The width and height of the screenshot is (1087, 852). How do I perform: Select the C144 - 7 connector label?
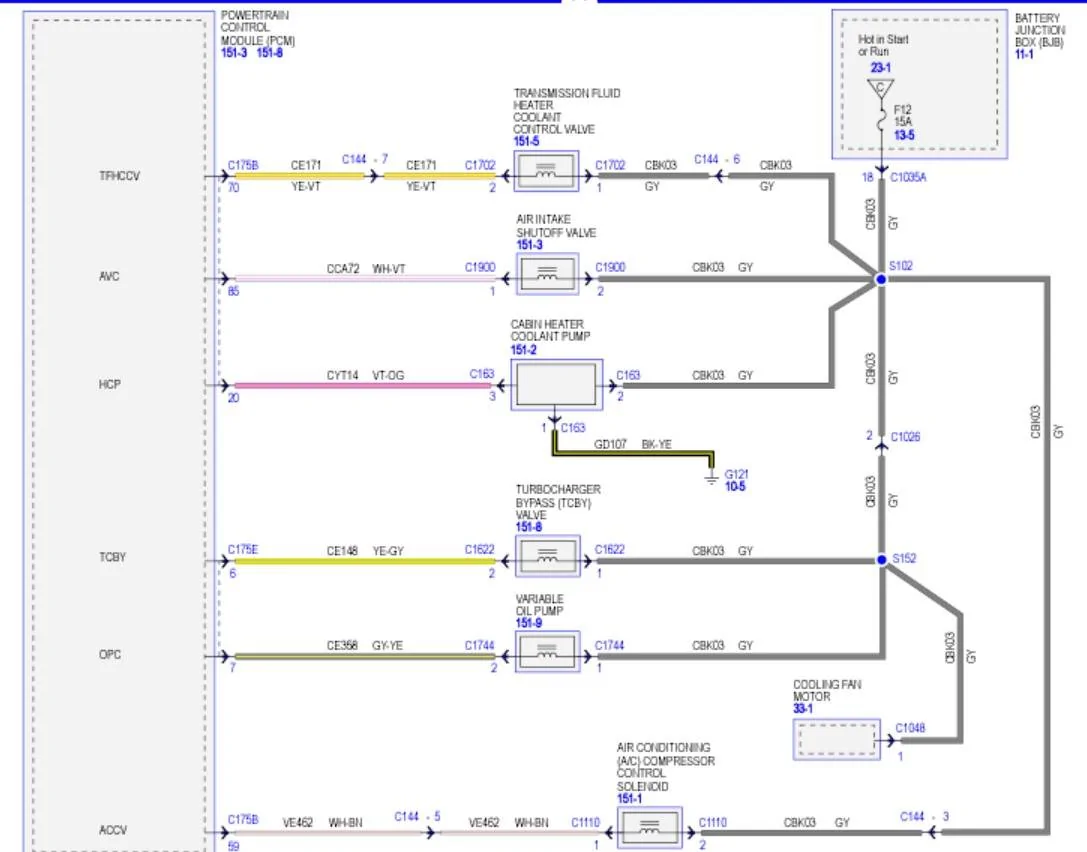(365, 159)
